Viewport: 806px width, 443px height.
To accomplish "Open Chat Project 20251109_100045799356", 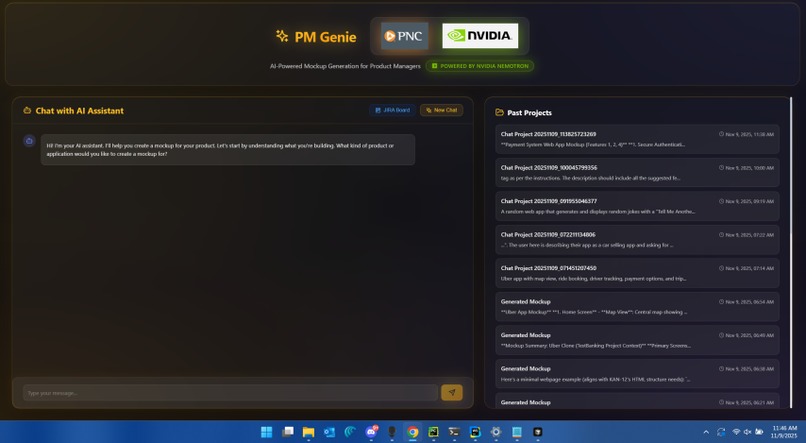I will click(x=637, y=173).
